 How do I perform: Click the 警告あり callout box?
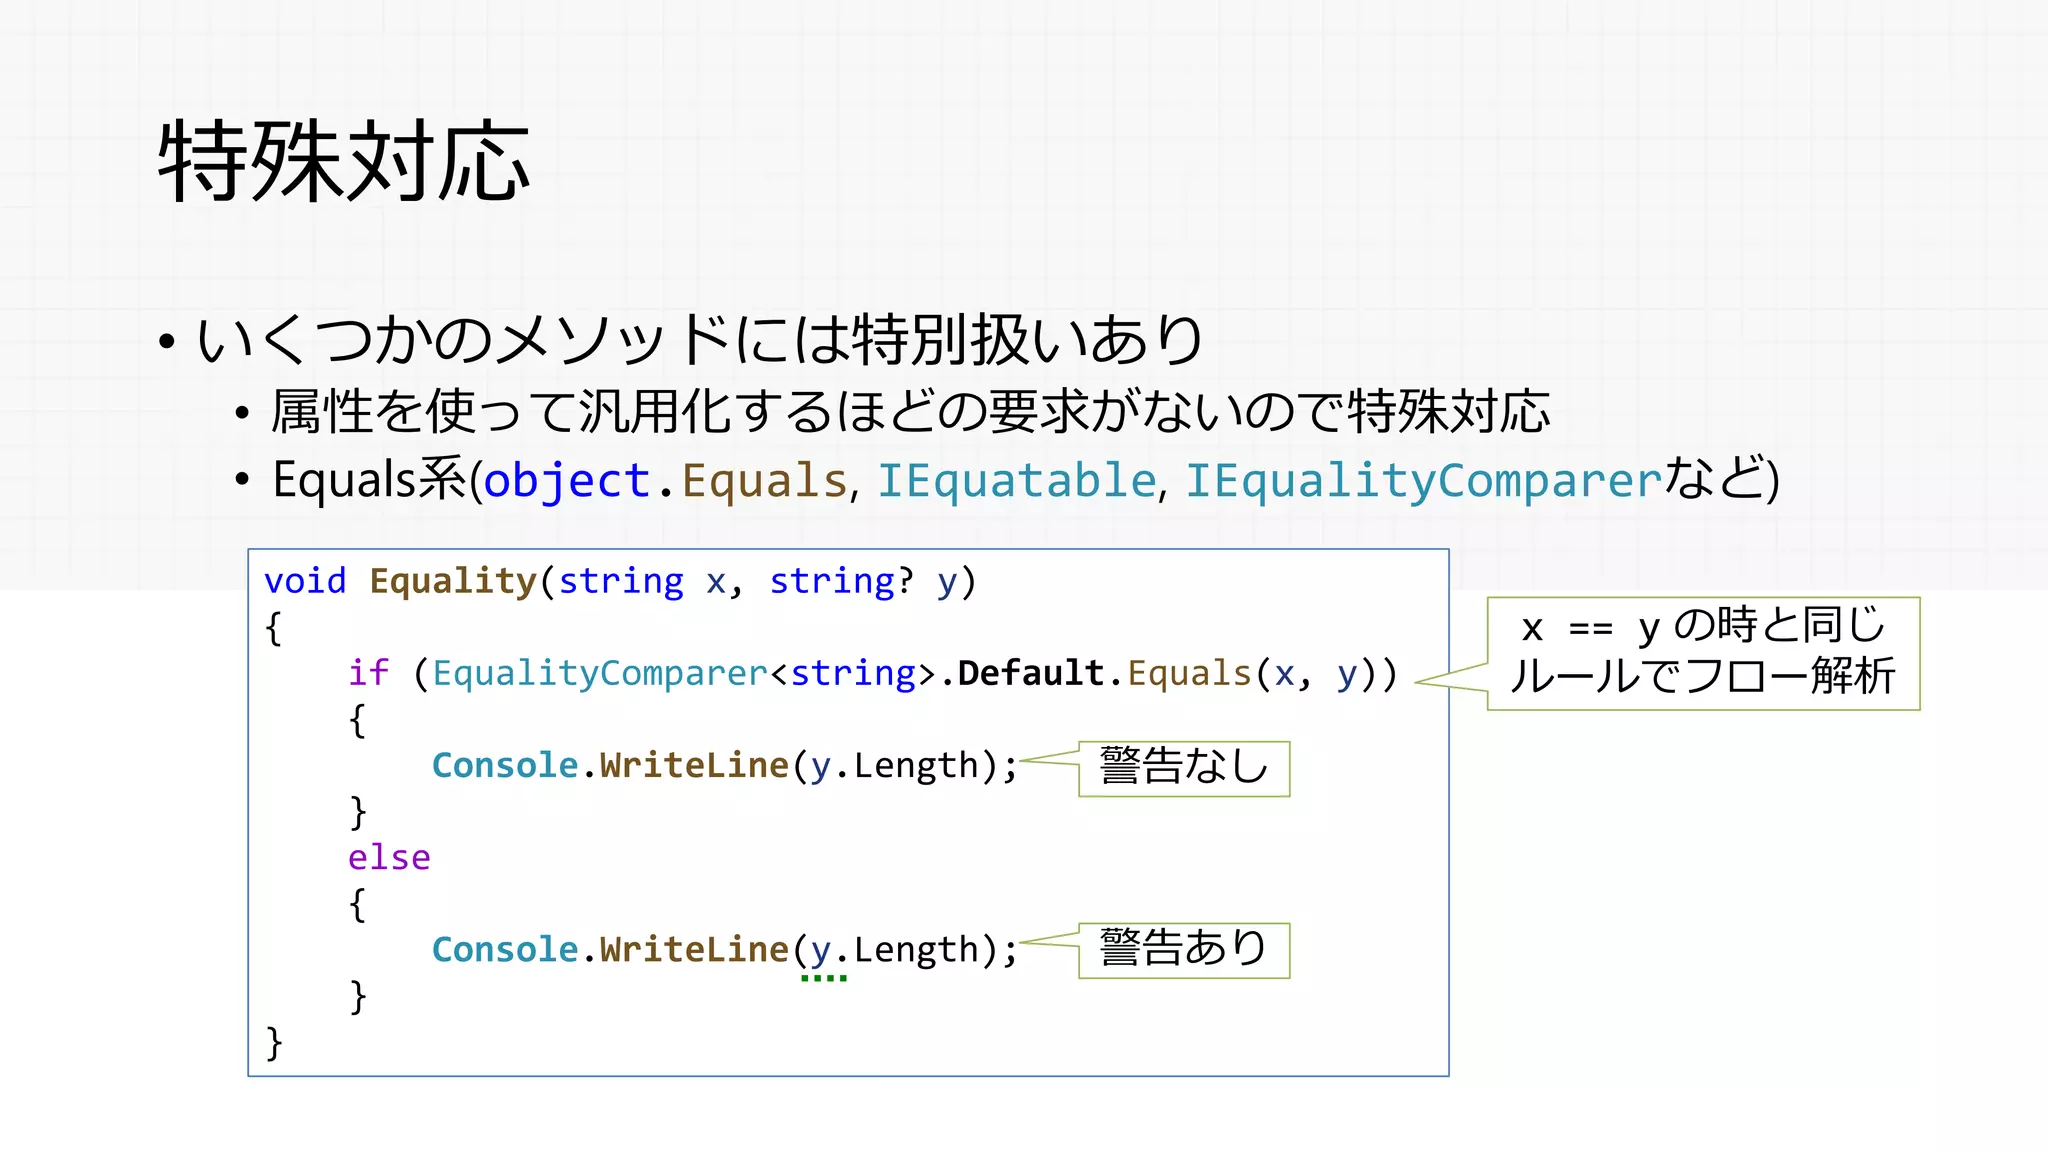coord(1184,949)
